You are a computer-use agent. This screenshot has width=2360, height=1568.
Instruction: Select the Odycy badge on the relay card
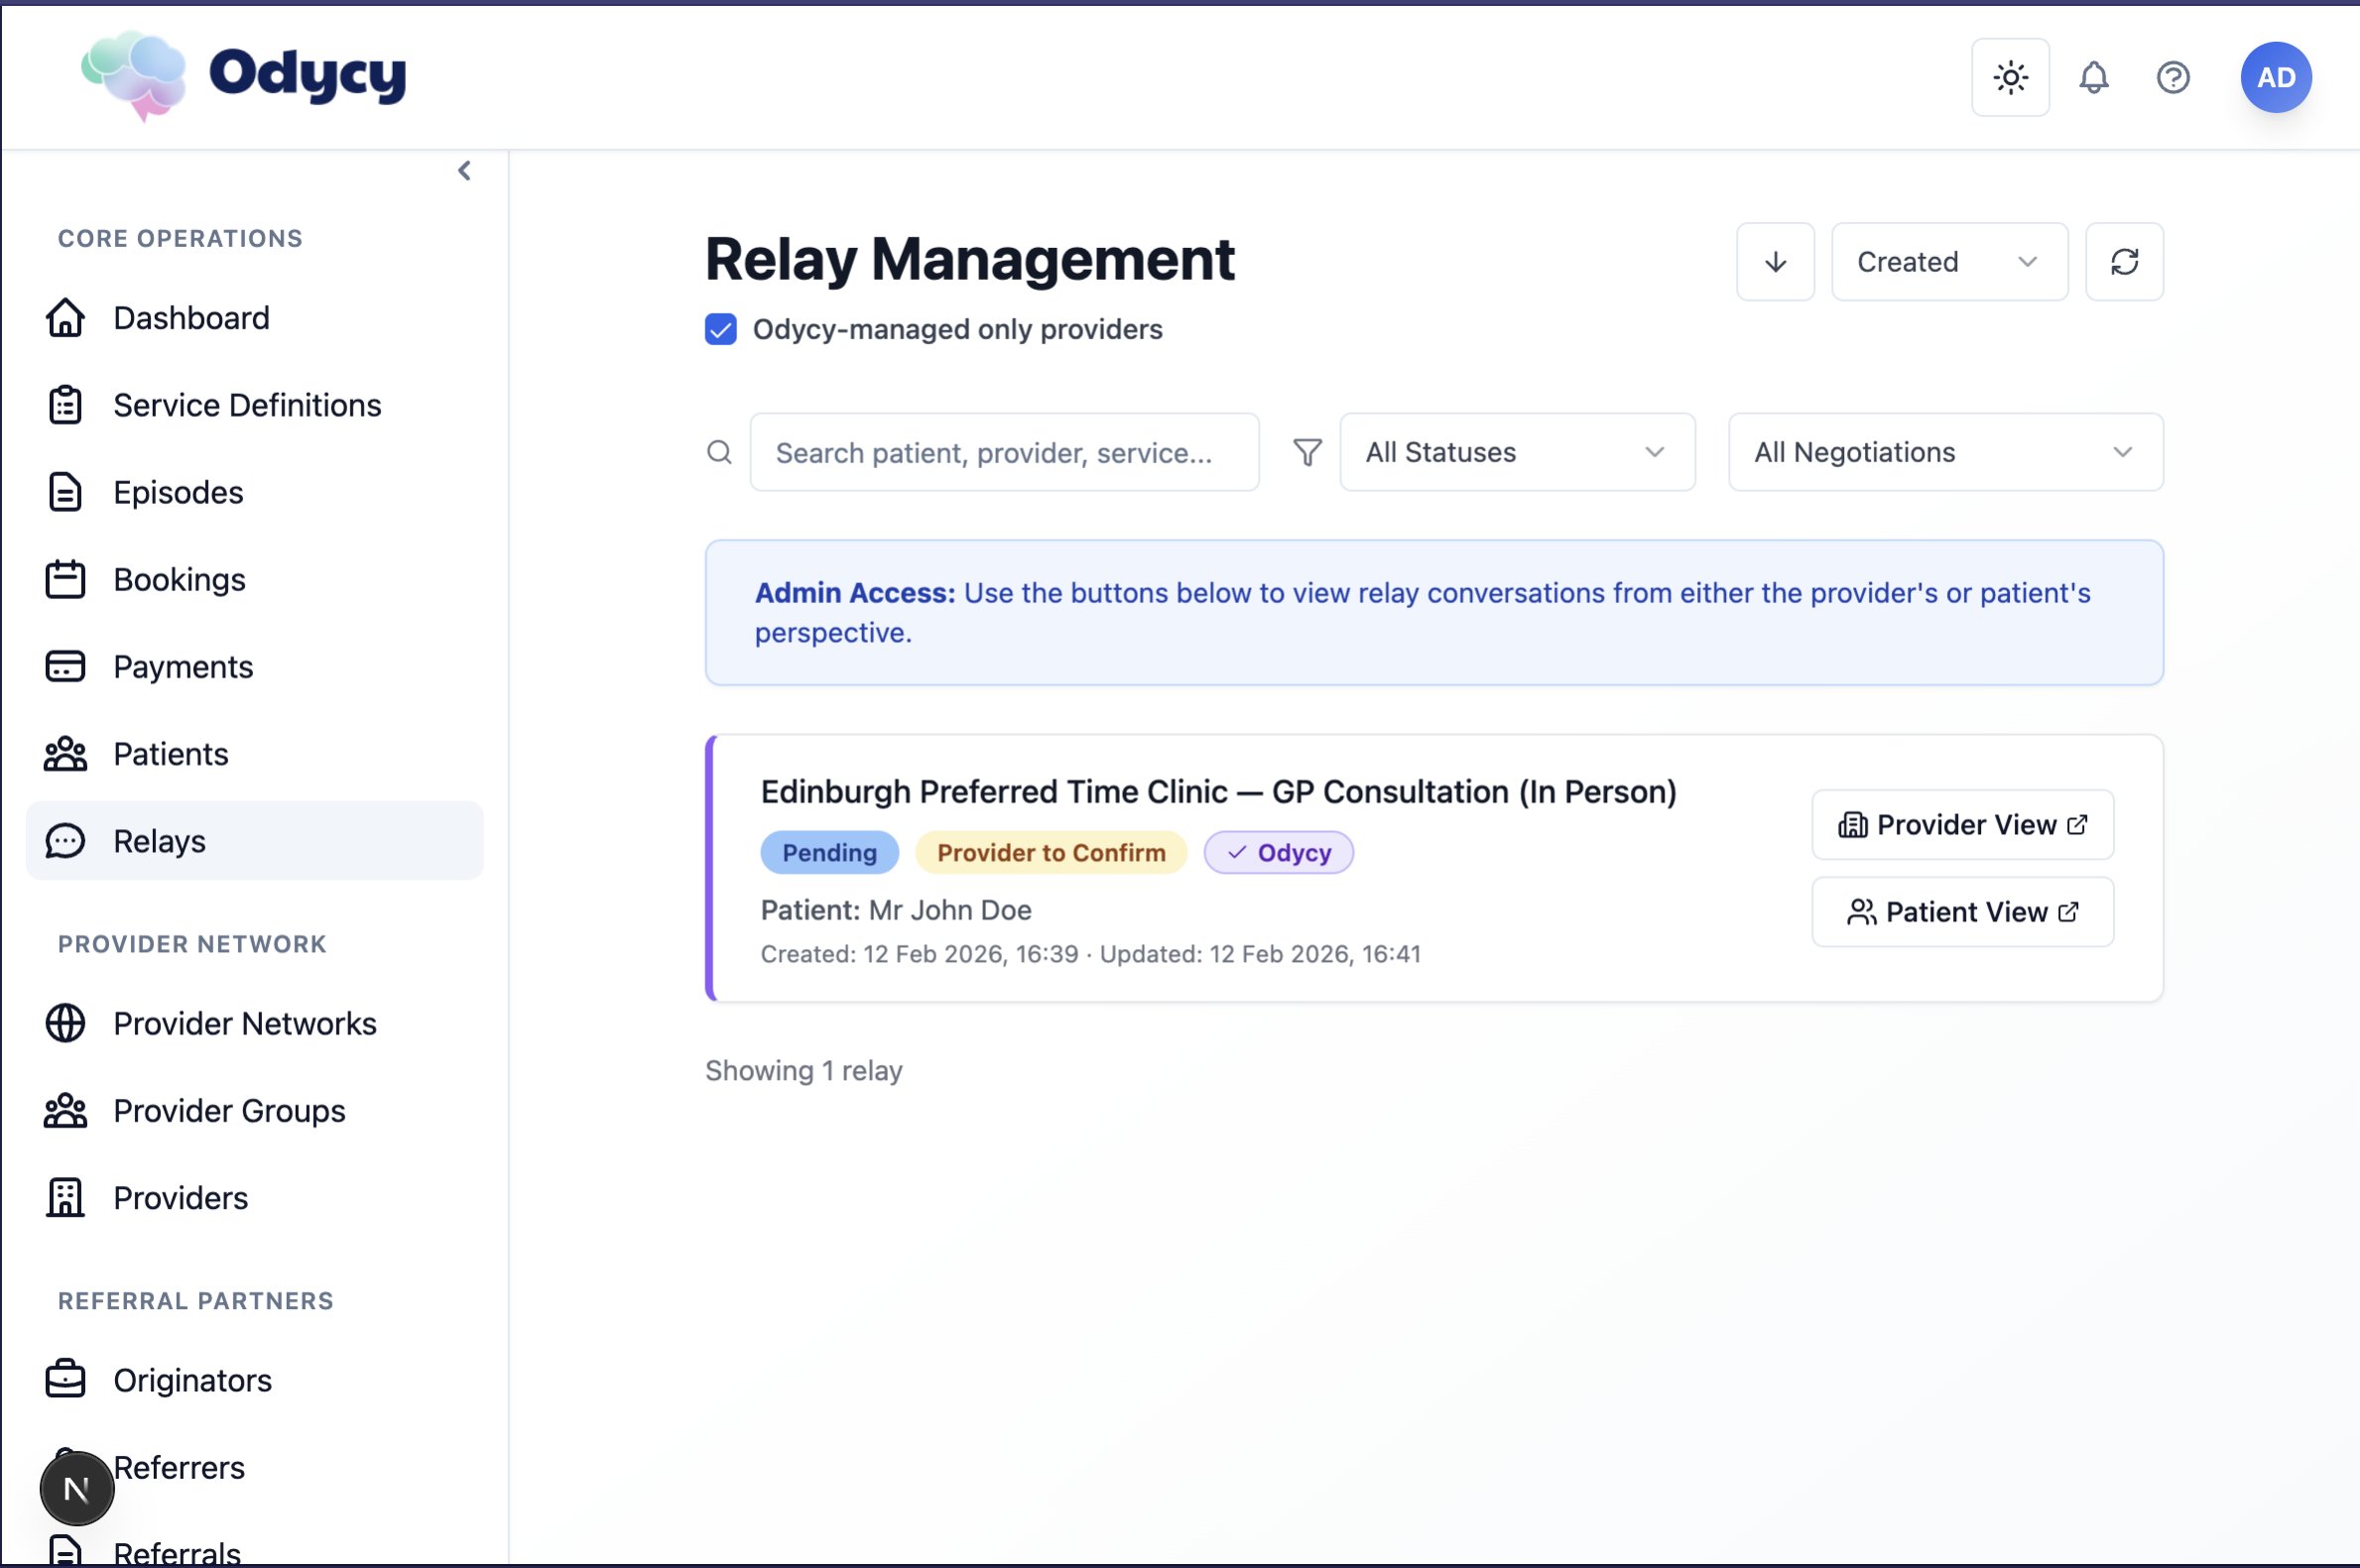pyautogui.click(x=1279, y=852)
